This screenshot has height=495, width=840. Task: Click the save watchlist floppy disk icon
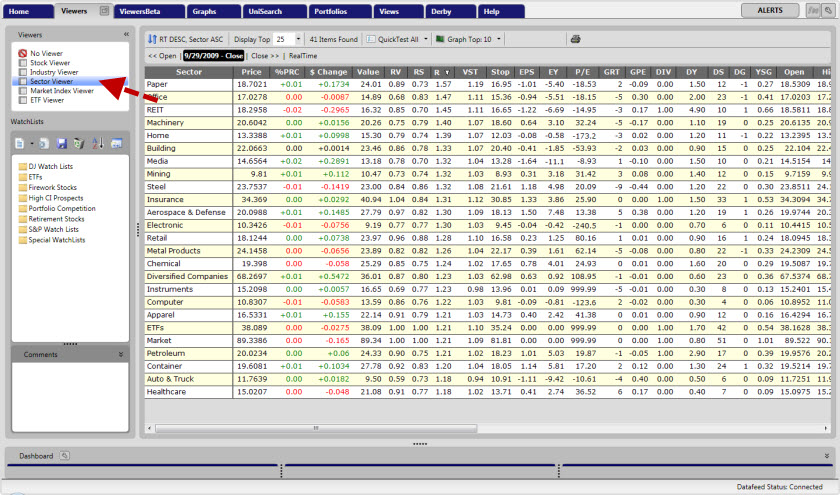click(x=62, y=144)
